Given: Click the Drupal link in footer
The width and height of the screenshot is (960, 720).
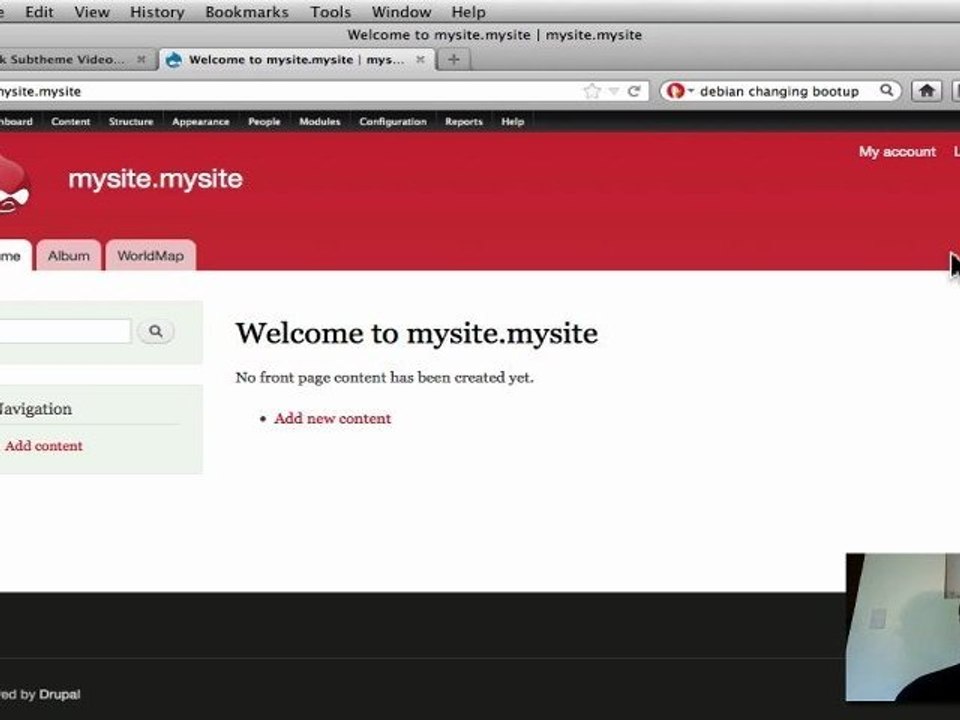Looking at the screenshot, I should click(x=59, y=694).
